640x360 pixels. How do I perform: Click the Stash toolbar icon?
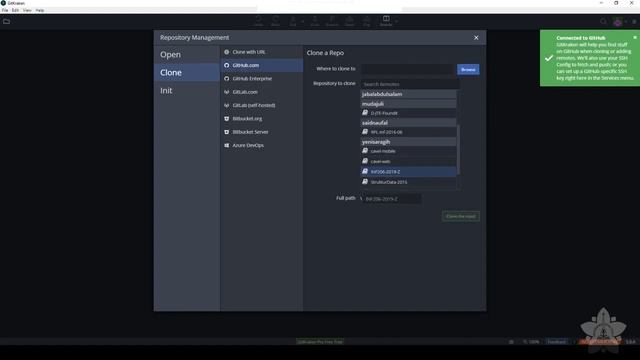tap(349, 21)
